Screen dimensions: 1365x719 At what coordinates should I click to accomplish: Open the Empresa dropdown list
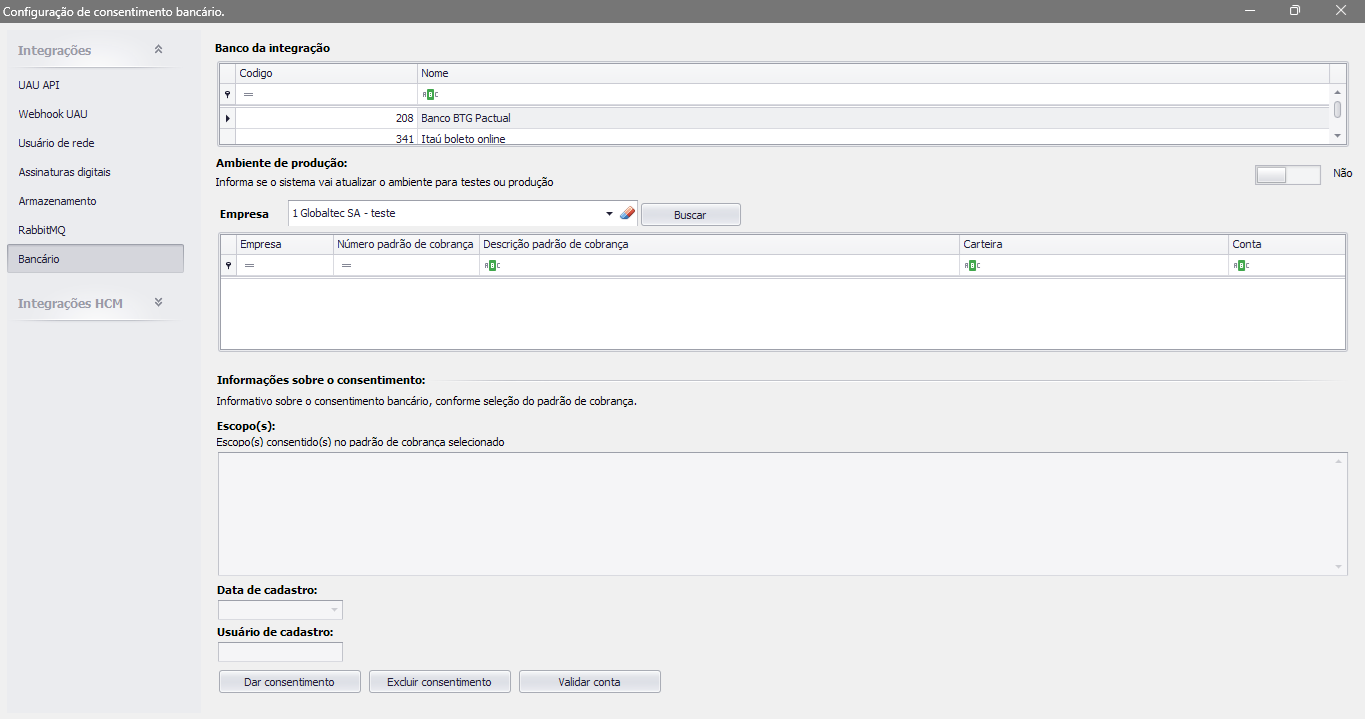click(609, 214)
